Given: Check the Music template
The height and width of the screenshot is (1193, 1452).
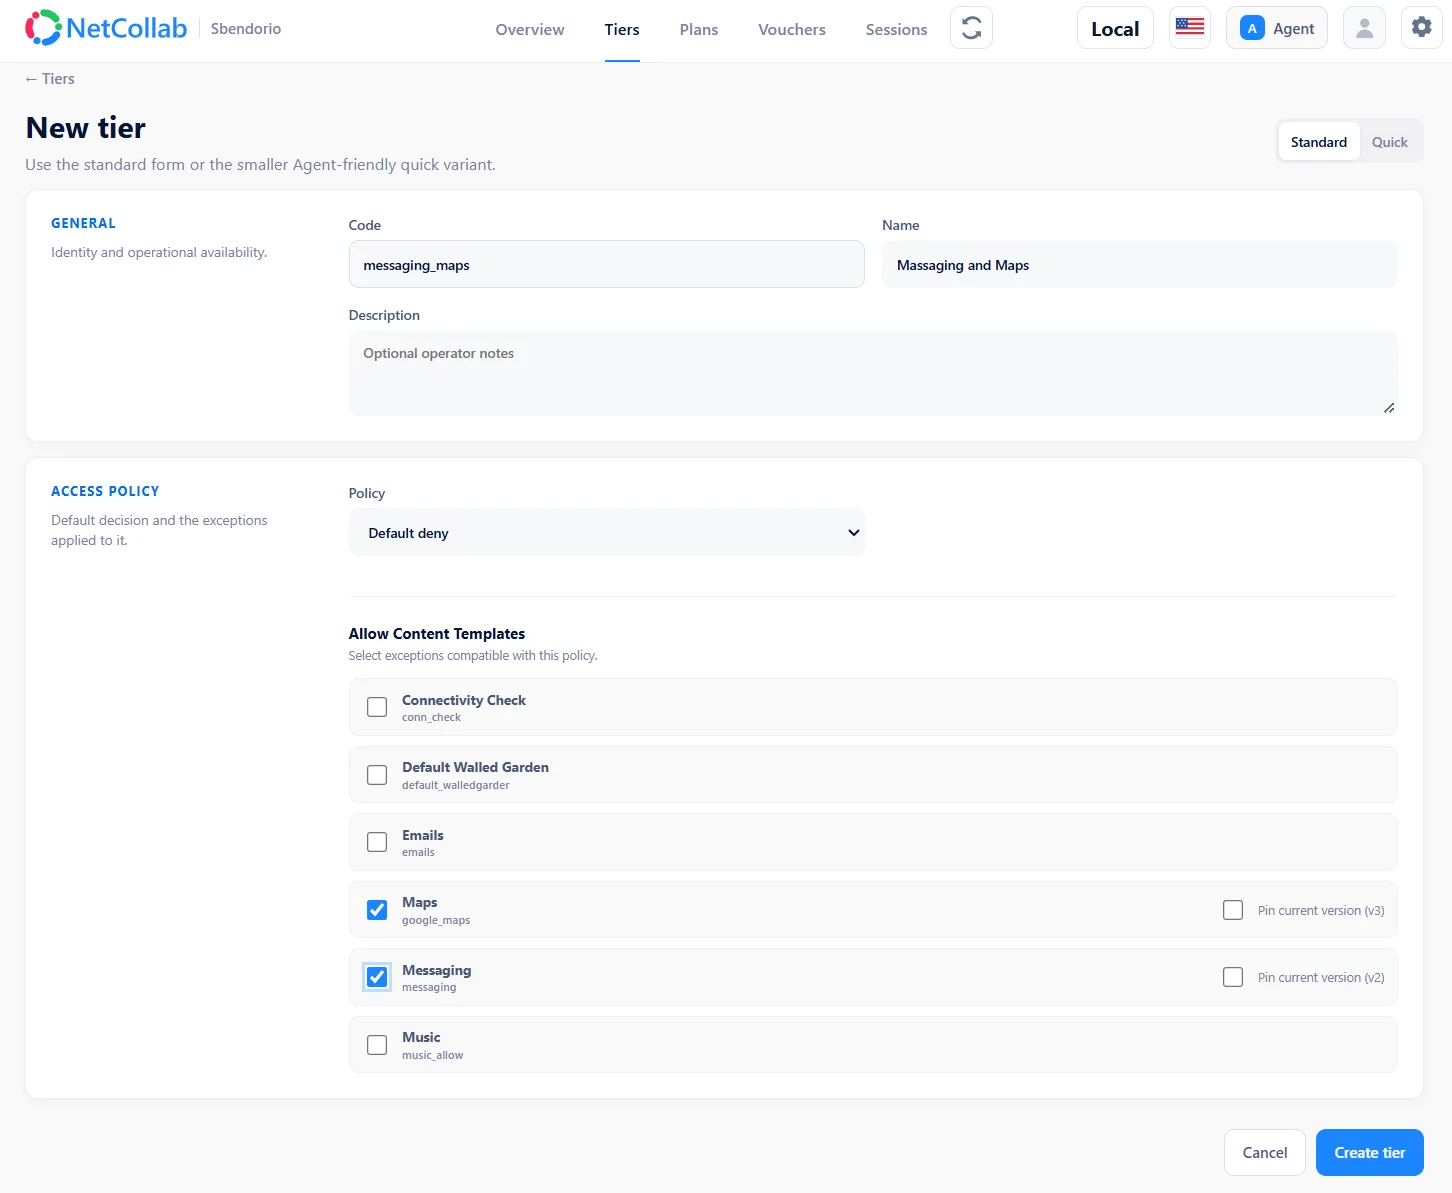Looking at the screenshot, I should coord(377,1045).
